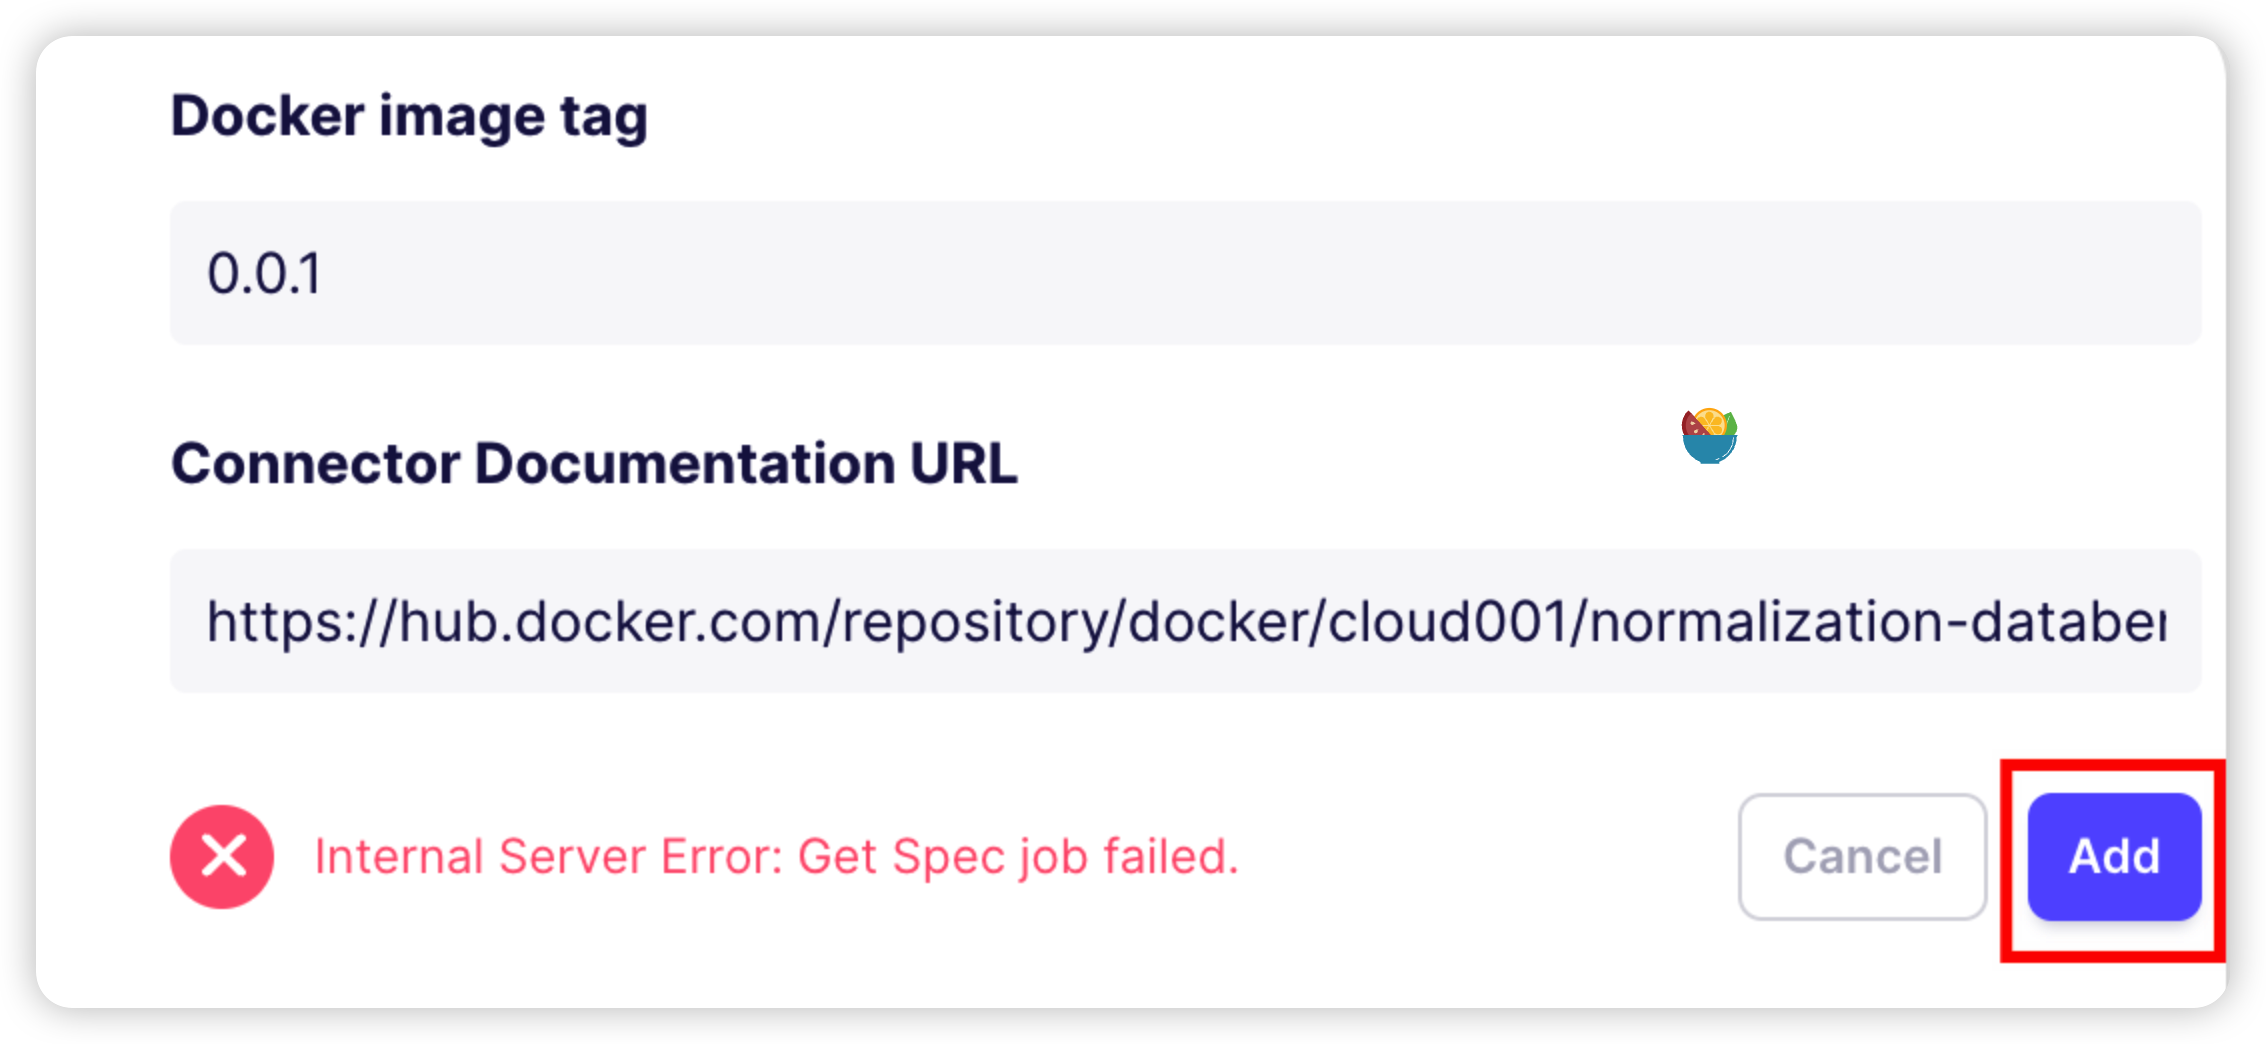Click the Docker image tag heading

point(410,115)
